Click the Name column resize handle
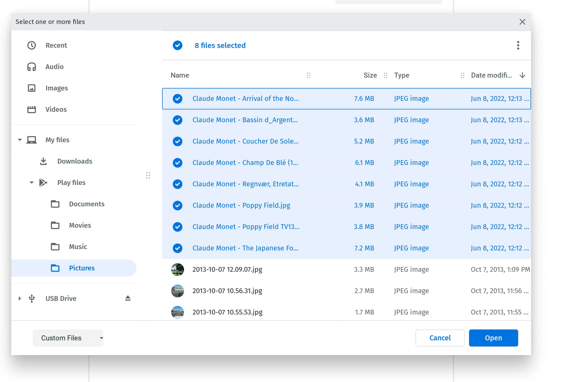This screenshot has height=382, width=588. 309,75
